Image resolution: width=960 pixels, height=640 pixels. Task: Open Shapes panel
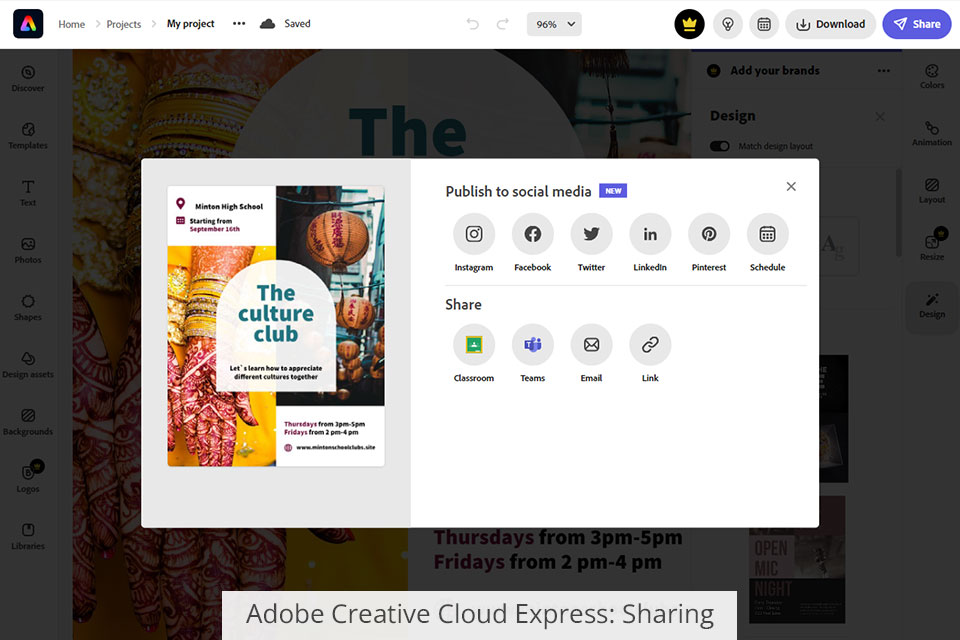click(x=28, y=307)
